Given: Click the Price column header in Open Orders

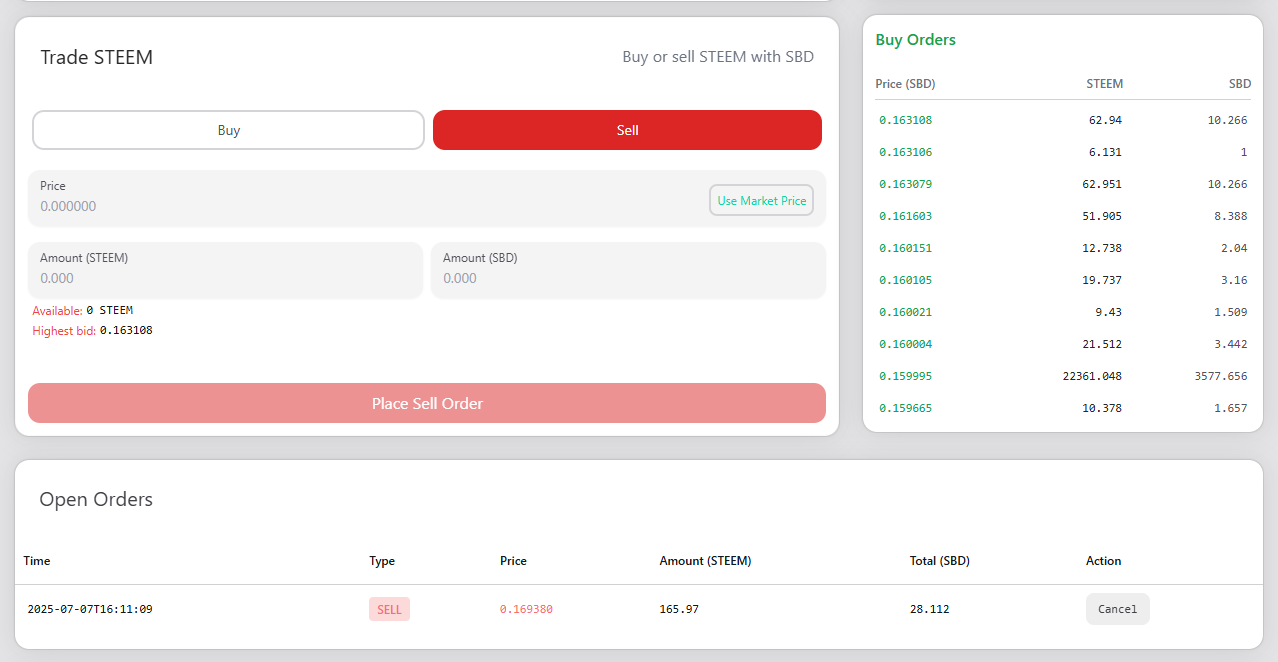Looking at the screenshot, I should [513, 561].
